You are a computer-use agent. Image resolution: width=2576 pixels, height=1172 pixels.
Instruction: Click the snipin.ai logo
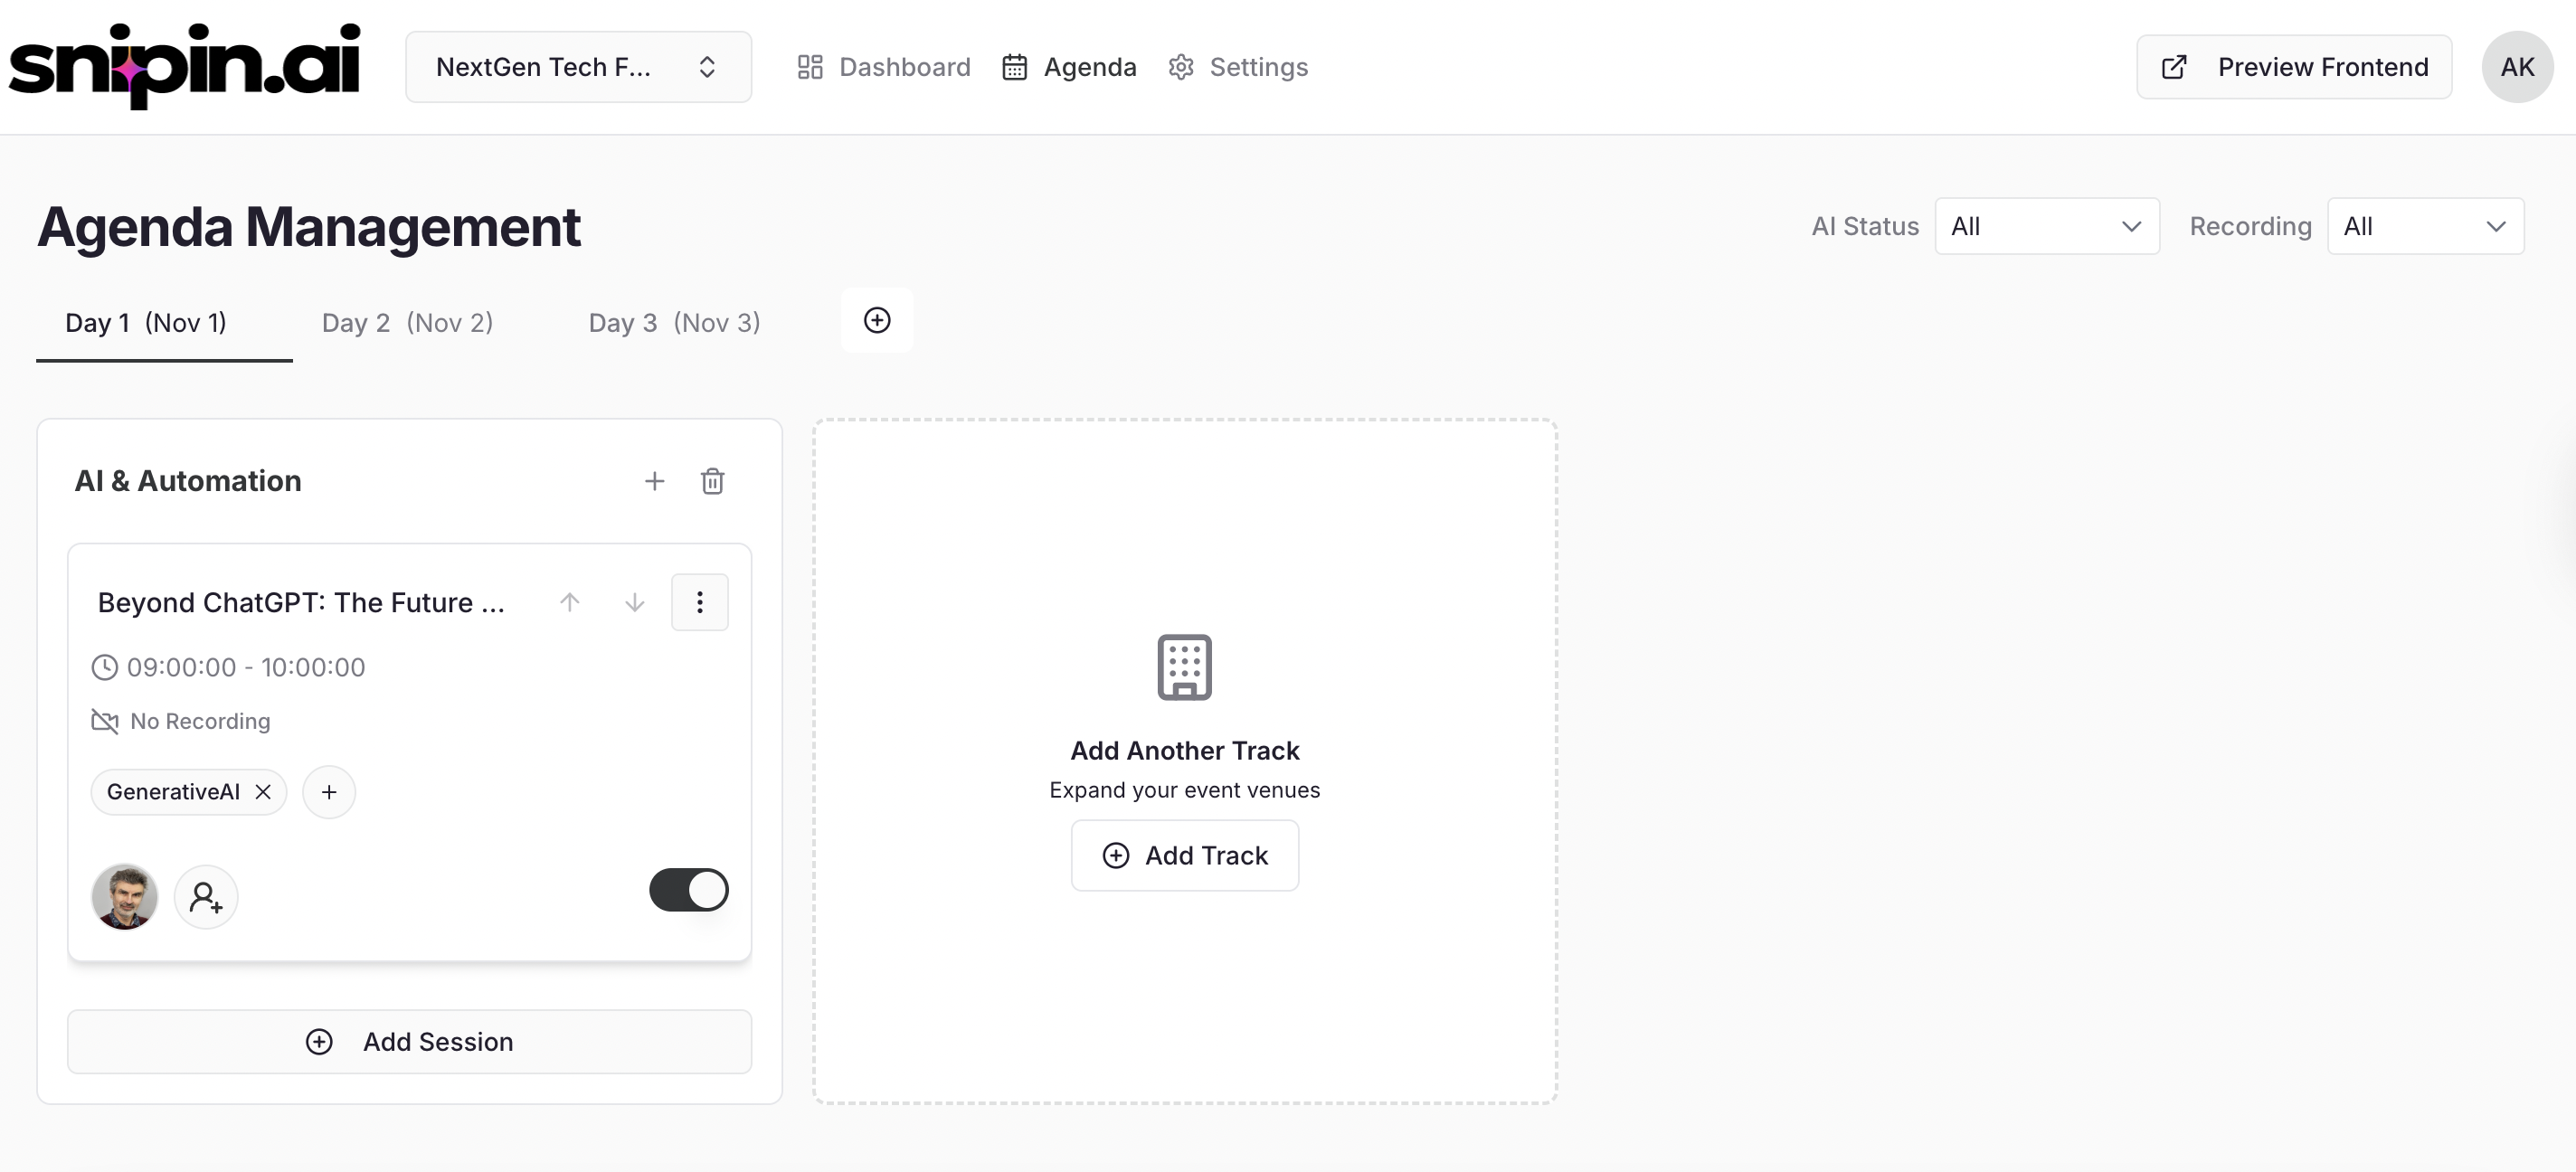coord(184,66)
